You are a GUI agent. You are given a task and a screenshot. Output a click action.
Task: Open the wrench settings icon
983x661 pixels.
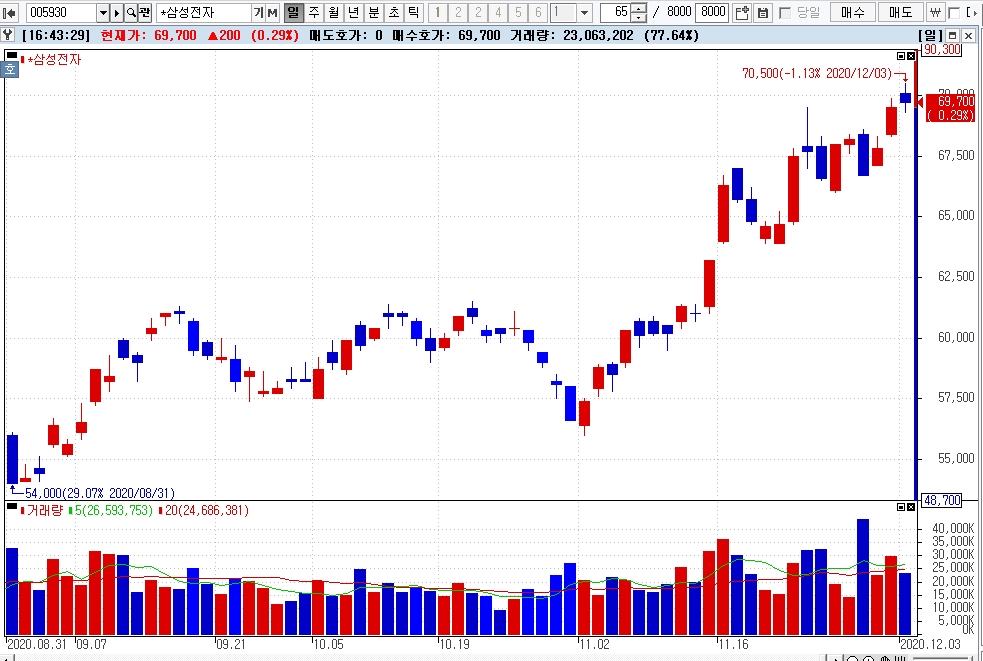click(x=8, y=35)
